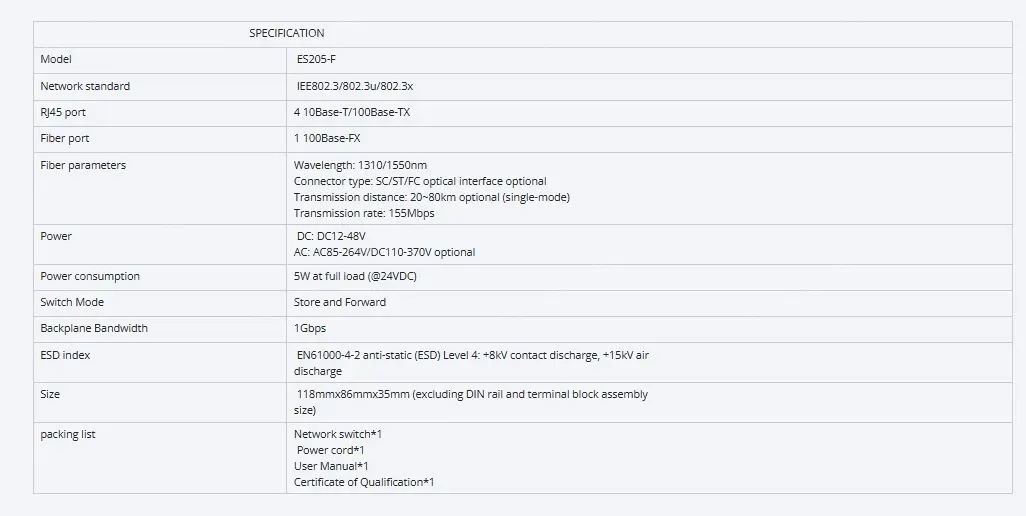Viewport: 1026px width, 516px height.
Task: Select the IEE802.3/802.3u/802.3x value
Action: pos(355,86)
